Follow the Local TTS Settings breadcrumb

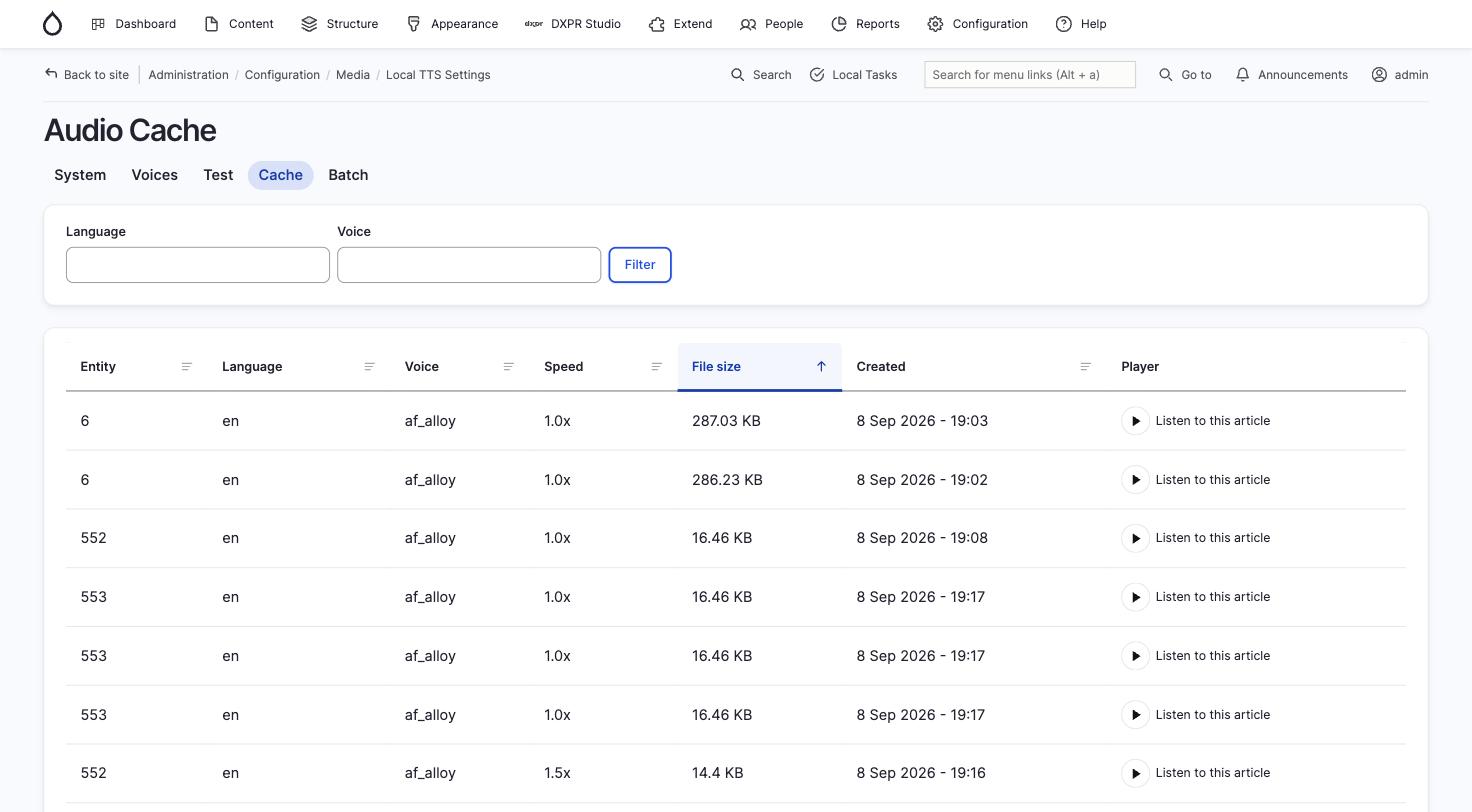tap(438, 75)
